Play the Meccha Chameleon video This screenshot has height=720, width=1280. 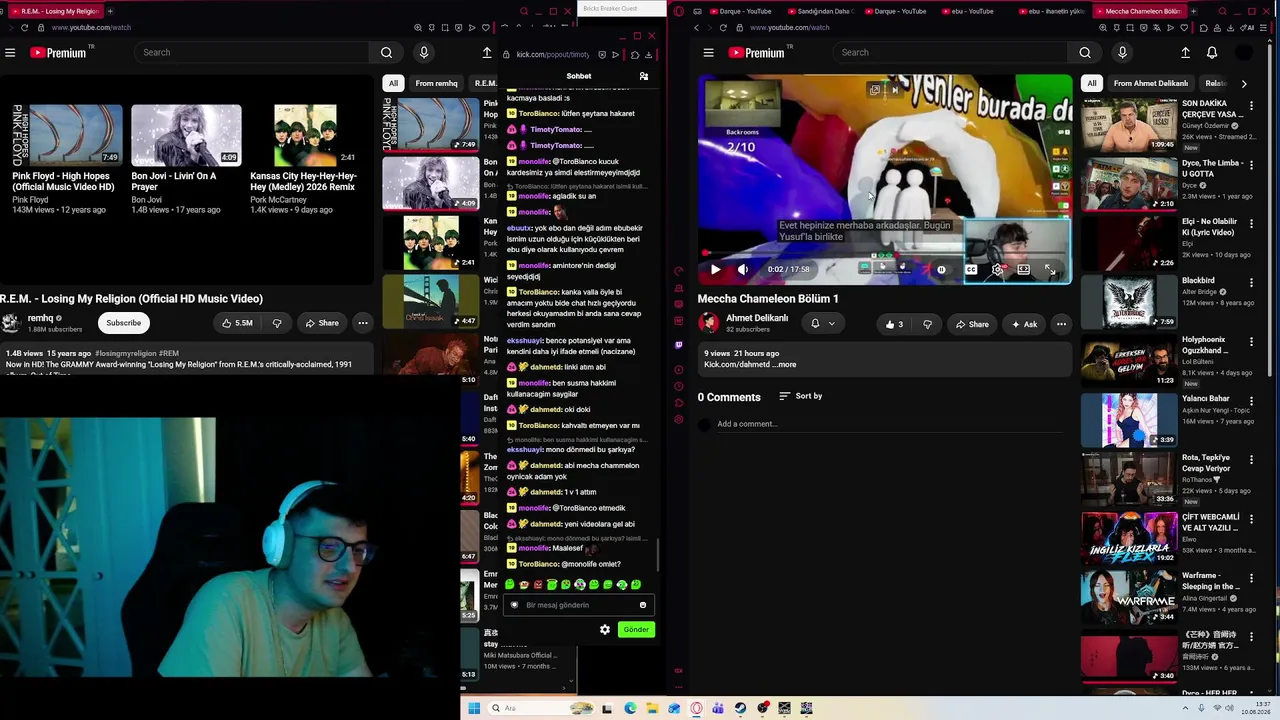click(x=715, y=269)
